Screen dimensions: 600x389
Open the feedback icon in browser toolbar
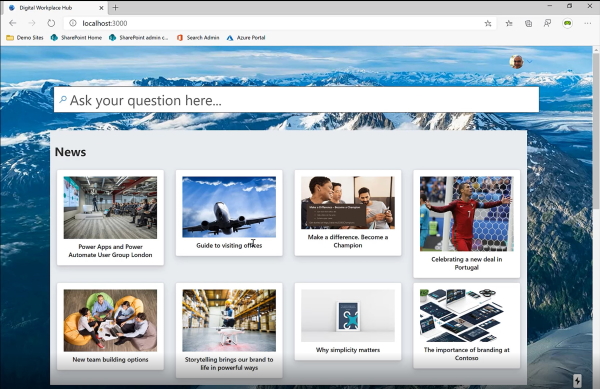coord(548,24)
